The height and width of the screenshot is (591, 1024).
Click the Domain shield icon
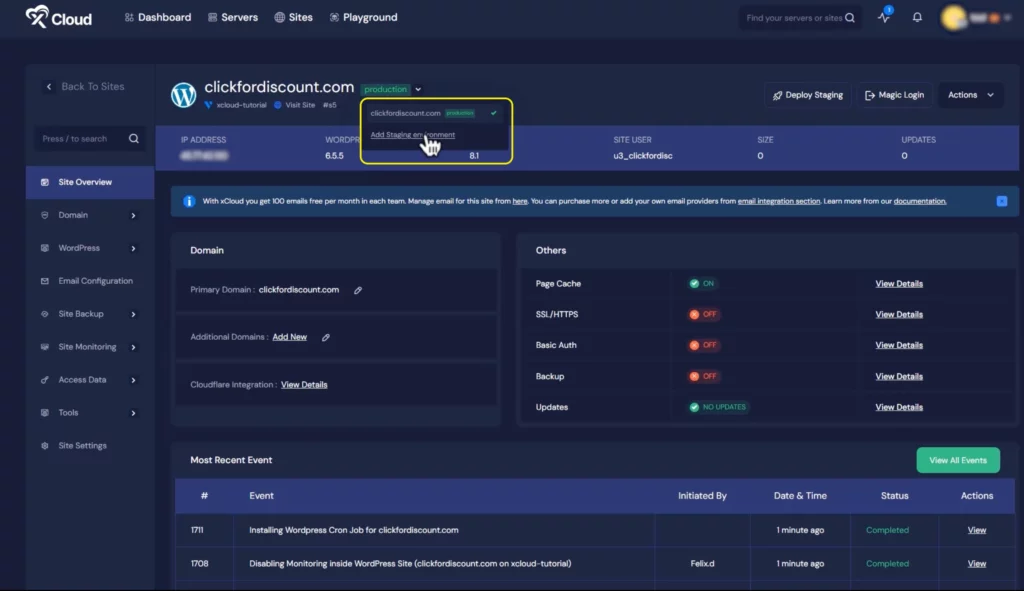44,215
